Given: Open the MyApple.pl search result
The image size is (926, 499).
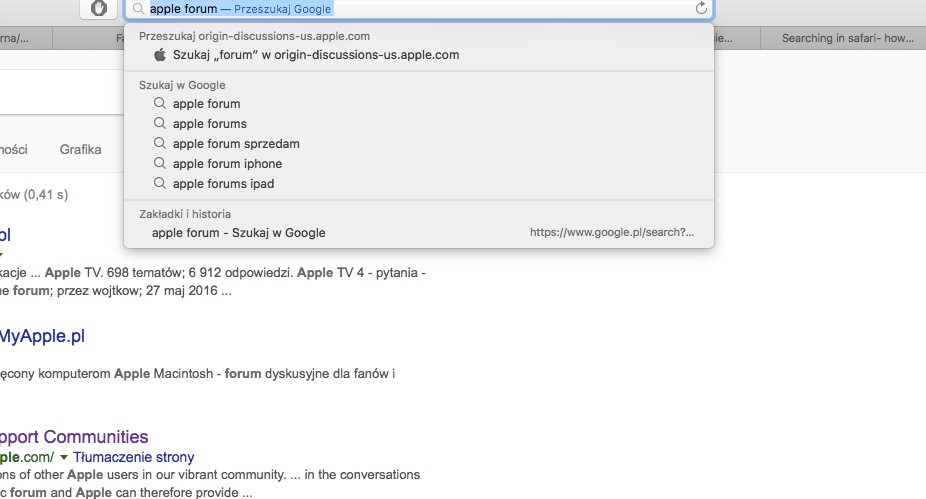Looking at the screenshot, I should pyautogui.click(x=42, y=336).
